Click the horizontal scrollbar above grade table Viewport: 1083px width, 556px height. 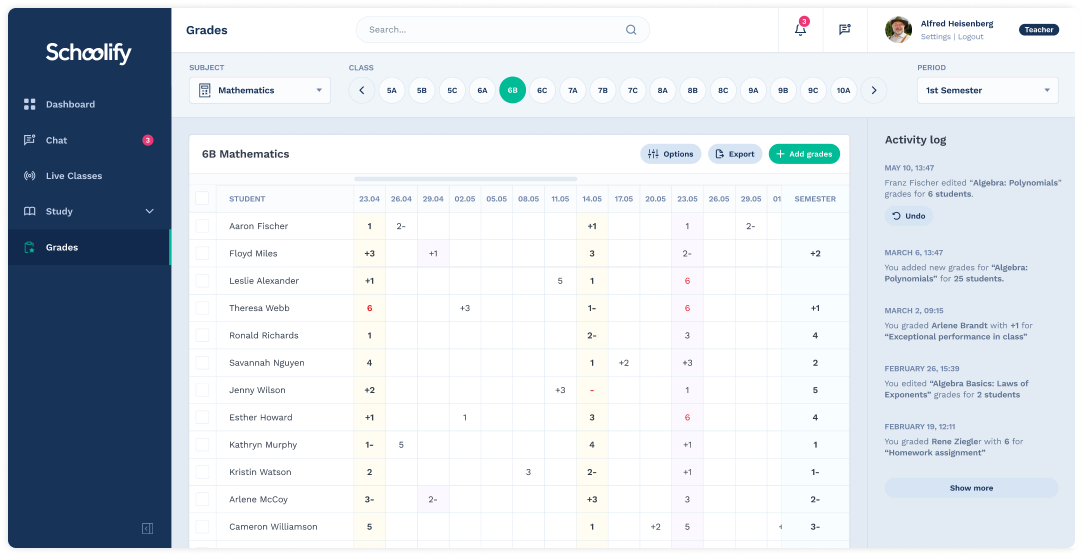pos(466,179)
